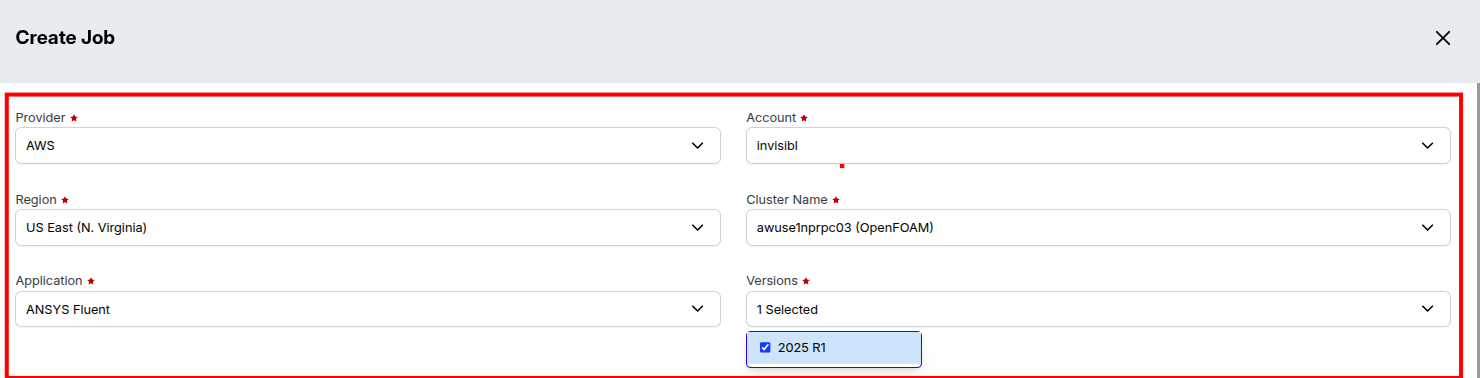Click the Account field label

click(x=771, y=118)
